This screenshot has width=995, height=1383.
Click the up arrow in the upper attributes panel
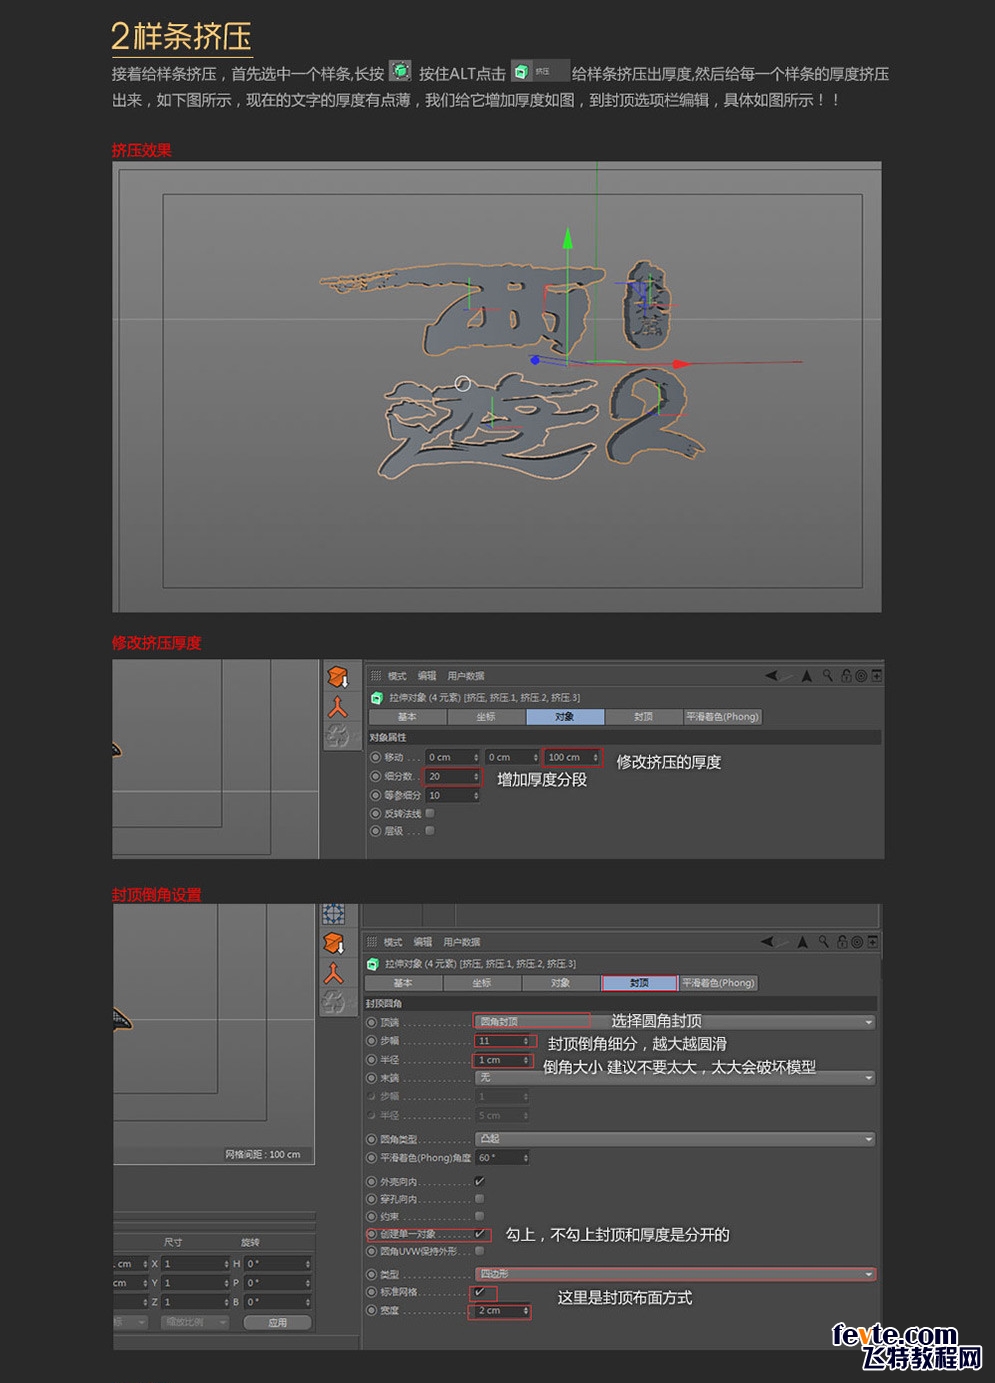click(806, 676)
